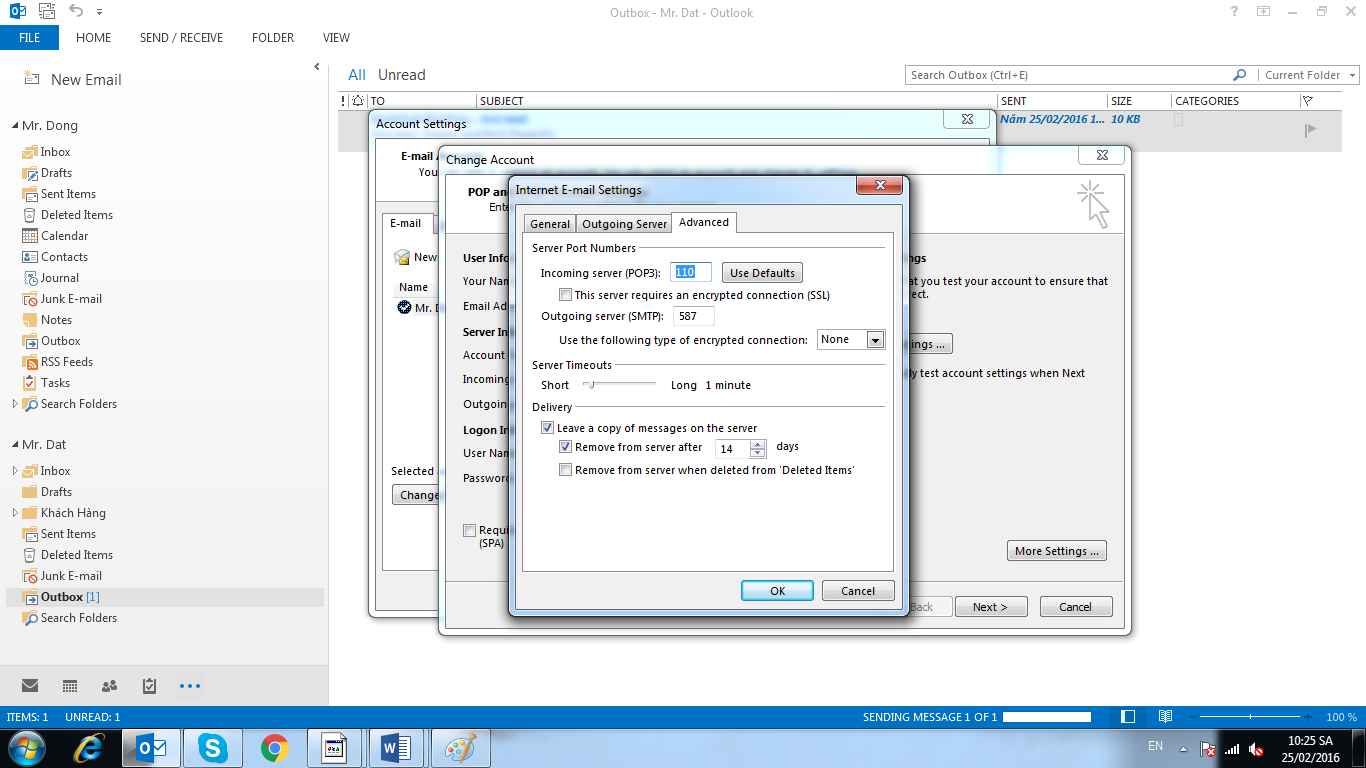The image size is (1366, 768).
Task: Open the Calendar folder
Action: coord(64,236)
